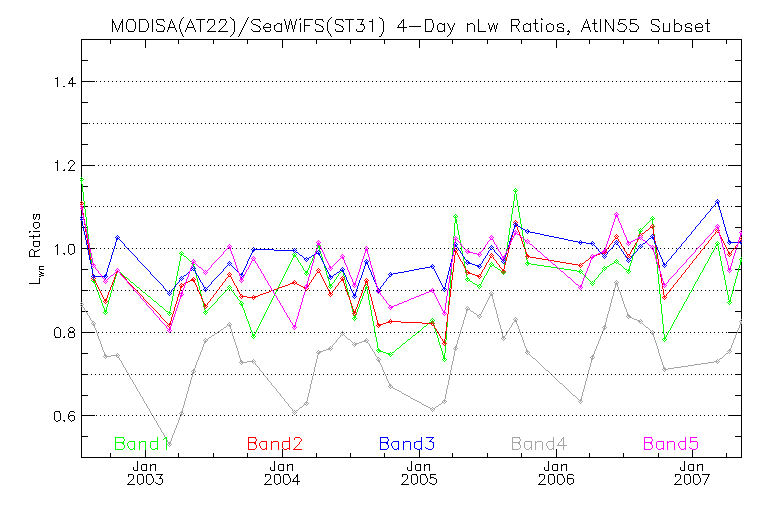Click the Jan 2007 x-axis label
Screen dimensions: 768x512
[692, 473]
